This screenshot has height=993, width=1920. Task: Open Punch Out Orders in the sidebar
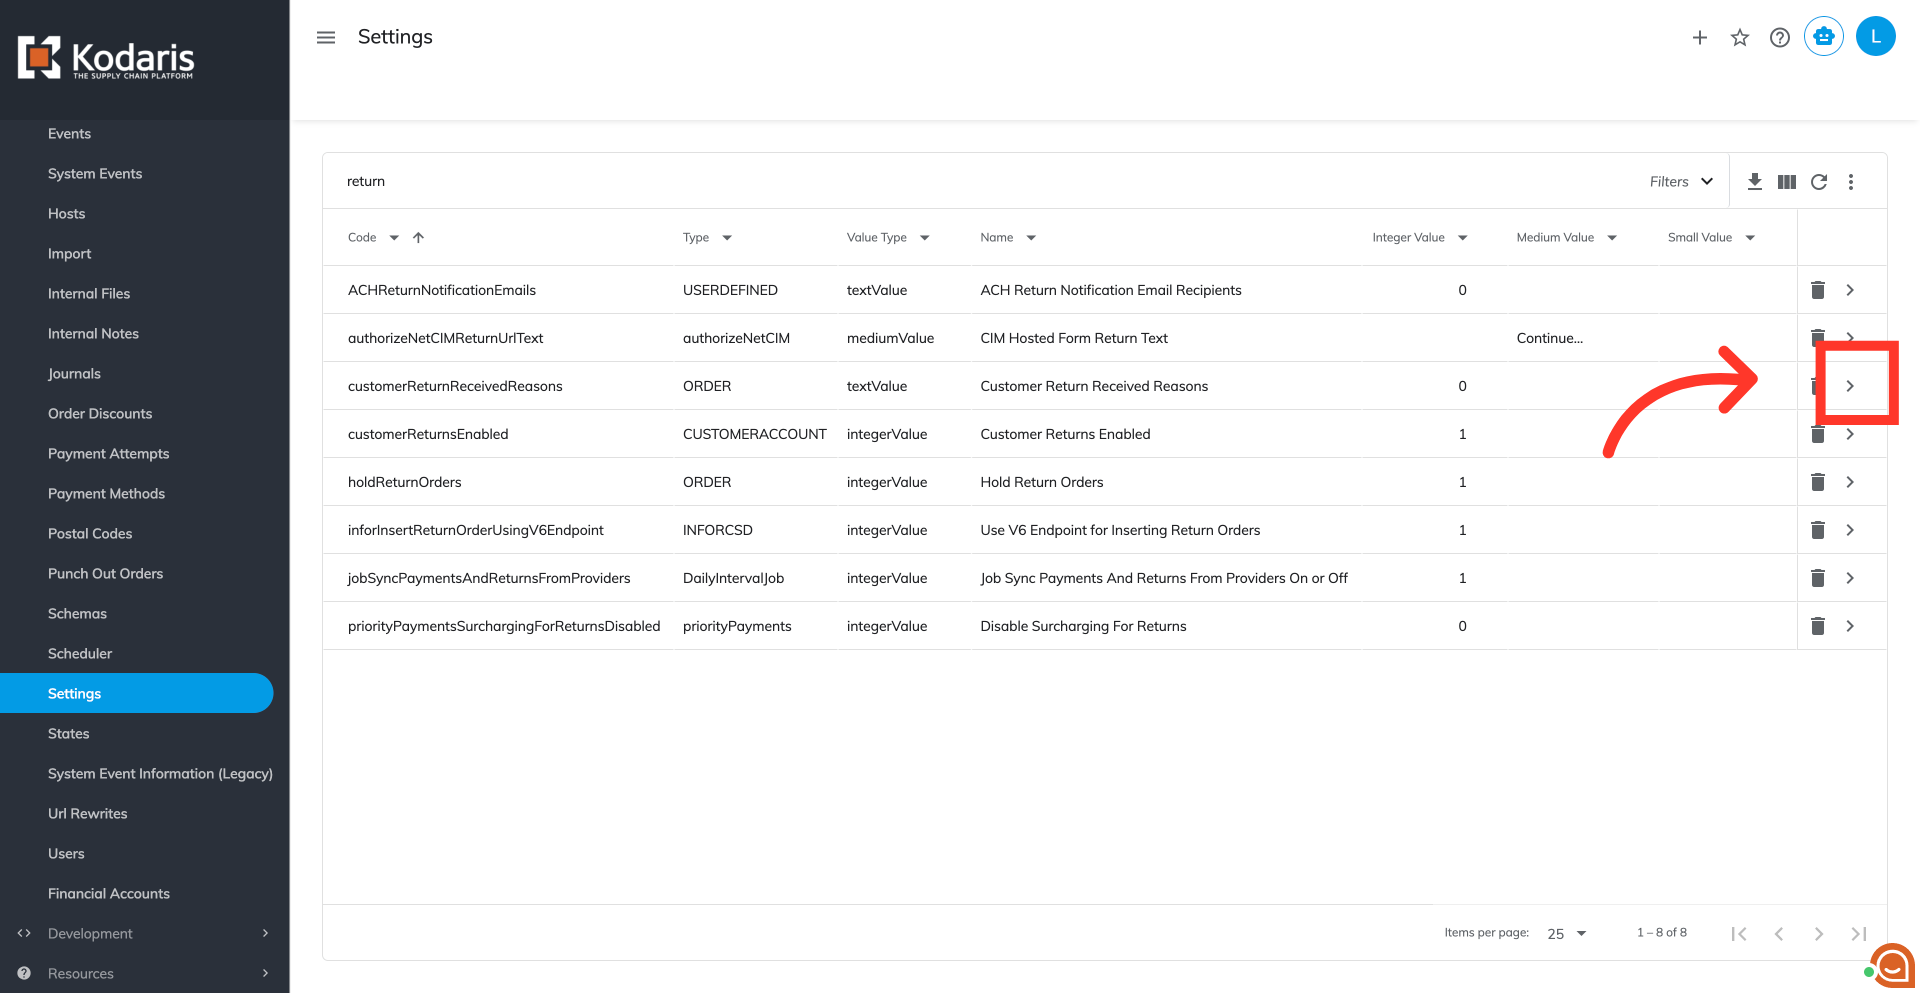pos(105,573)
